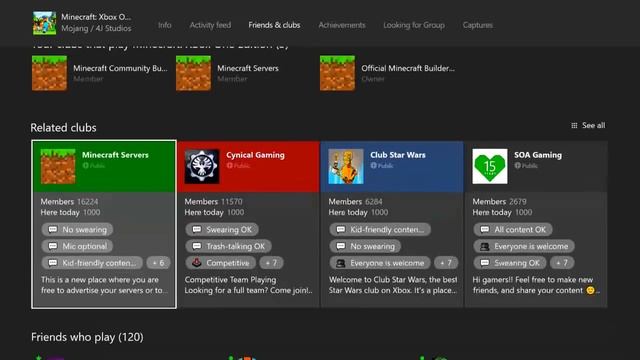Click Everyone is welcome tag on SOA Gaming
Viewport: 640px width, 360px height.
tap(524, 246)
